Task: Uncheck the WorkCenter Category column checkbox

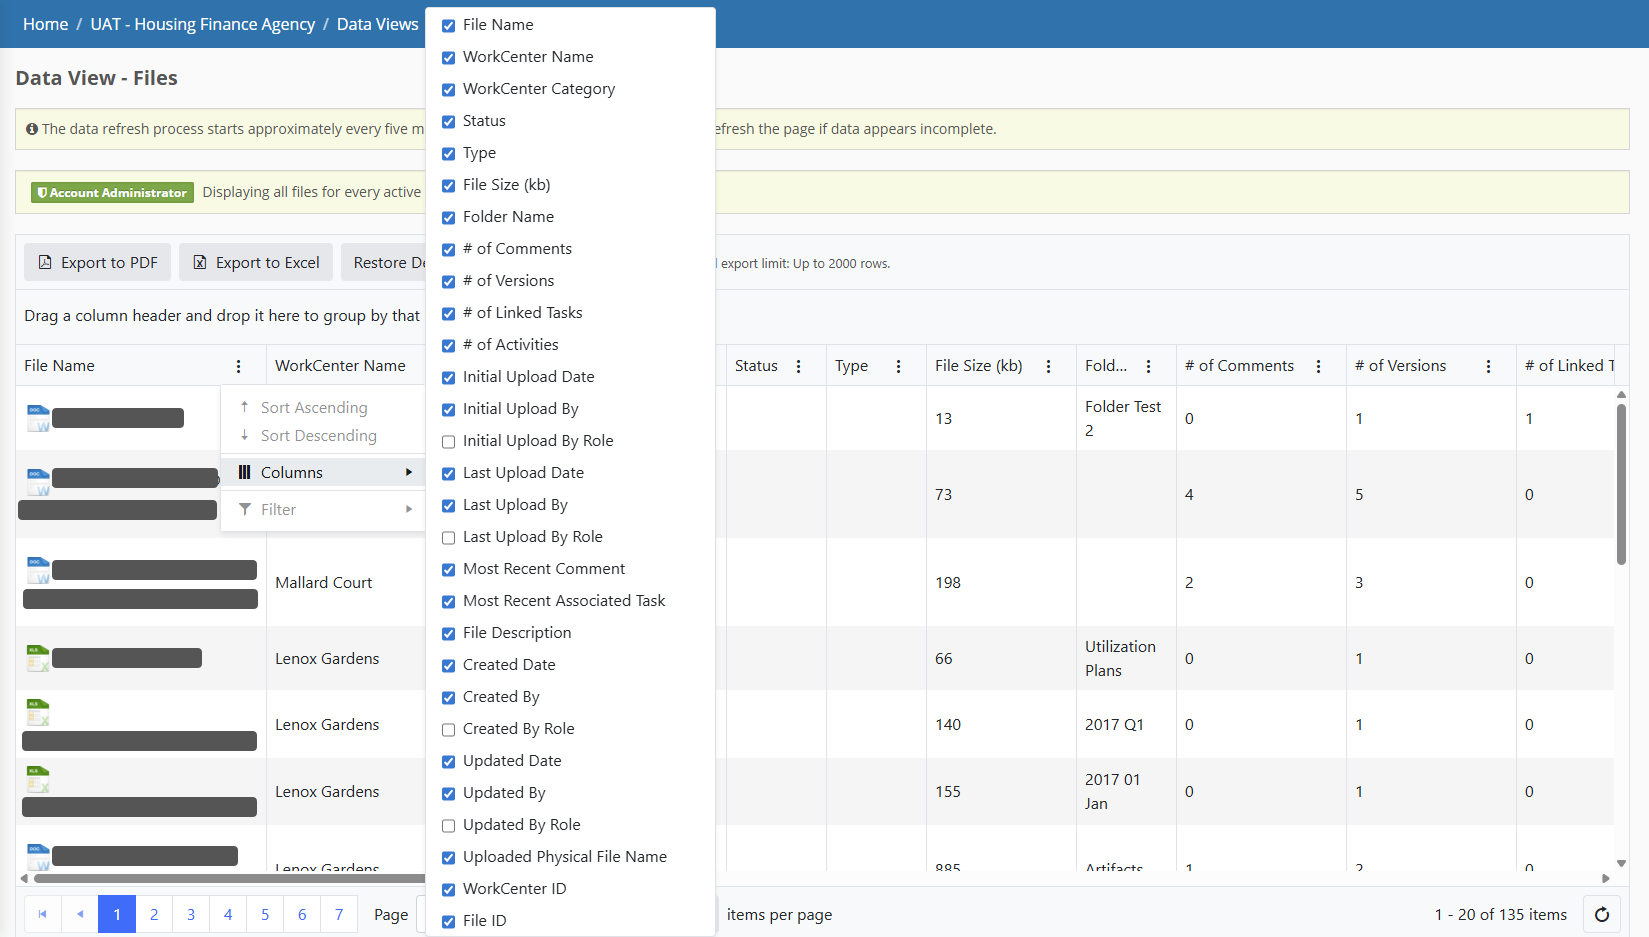Action: (x=448, y=89)
